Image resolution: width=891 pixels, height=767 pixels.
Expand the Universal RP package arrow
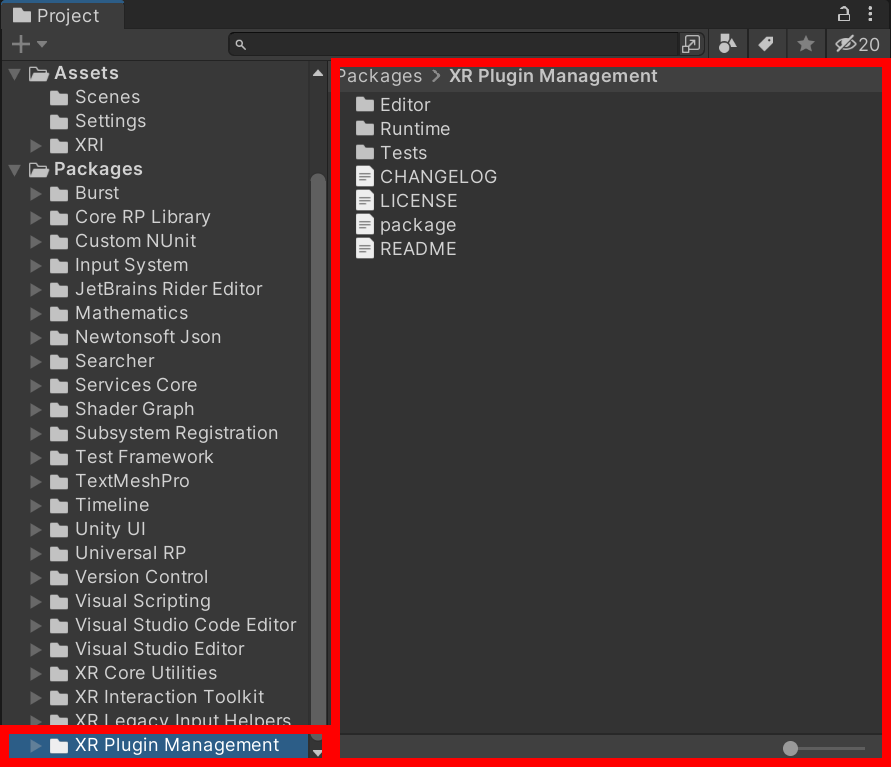pos(36,553)
